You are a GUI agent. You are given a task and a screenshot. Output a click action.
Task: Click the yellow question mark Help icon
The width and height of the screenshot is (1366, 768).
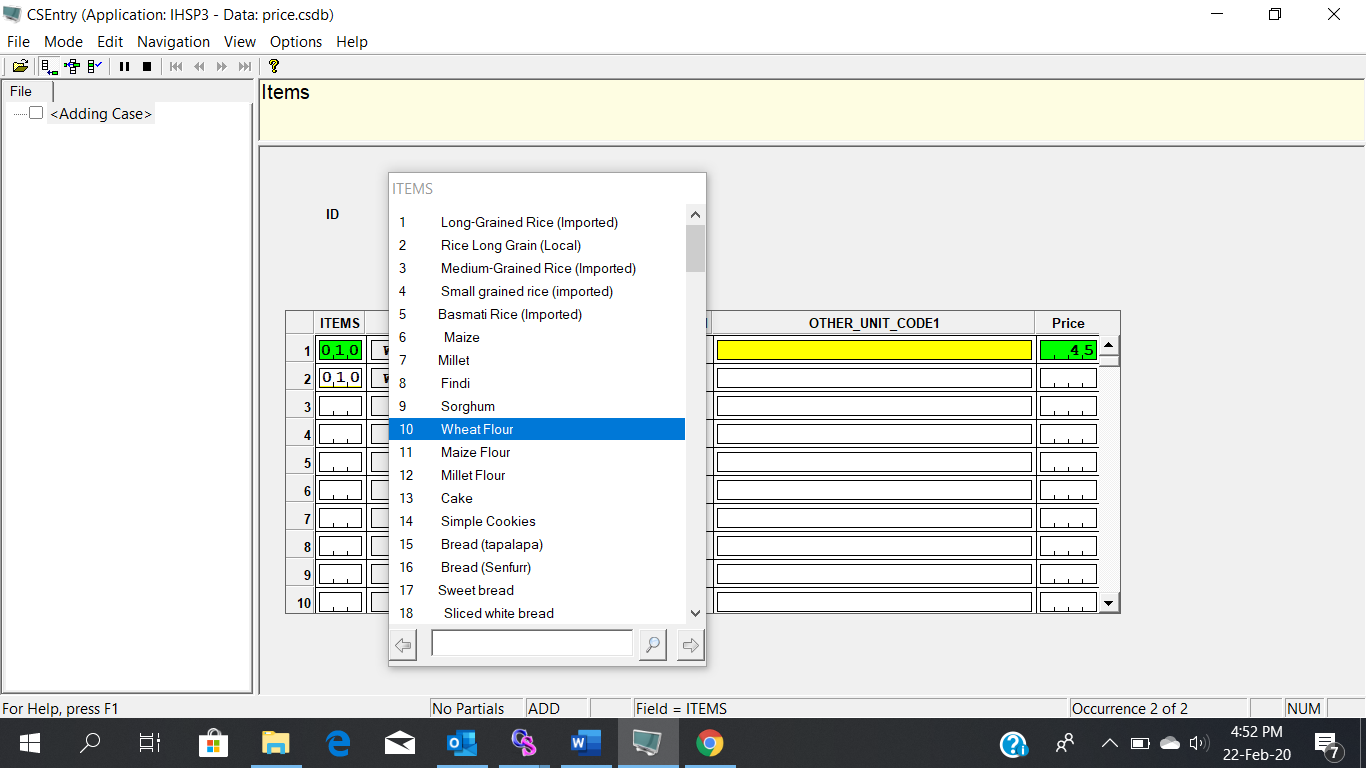pos(274,66)
